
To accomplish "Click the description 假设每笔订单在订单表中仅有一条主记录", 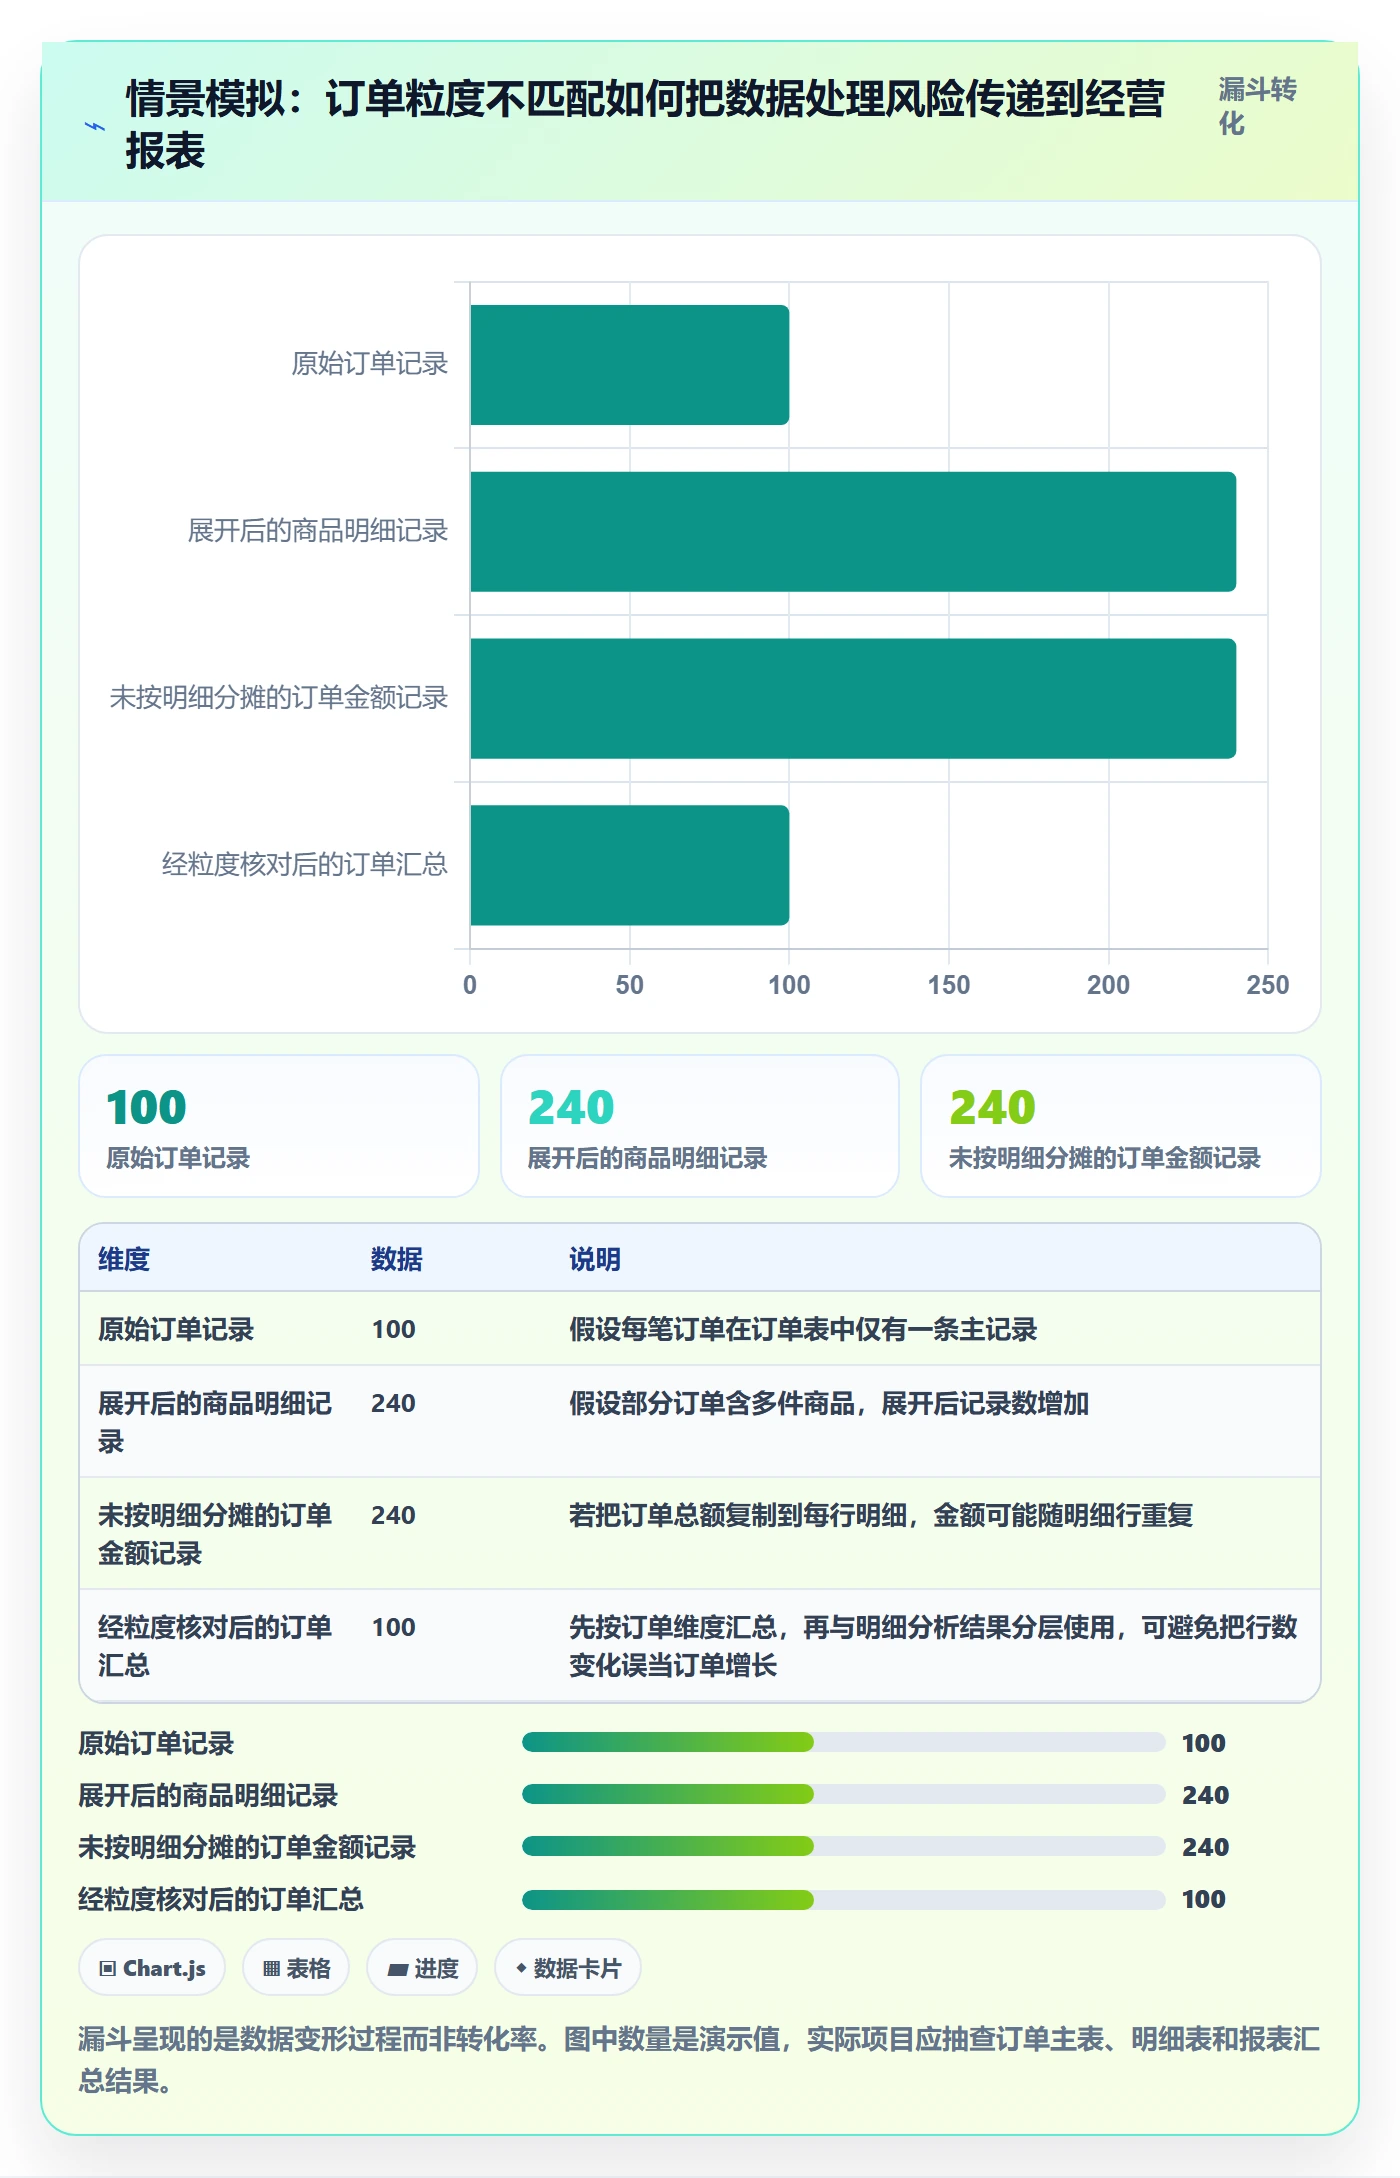I will pos(803,1329).
